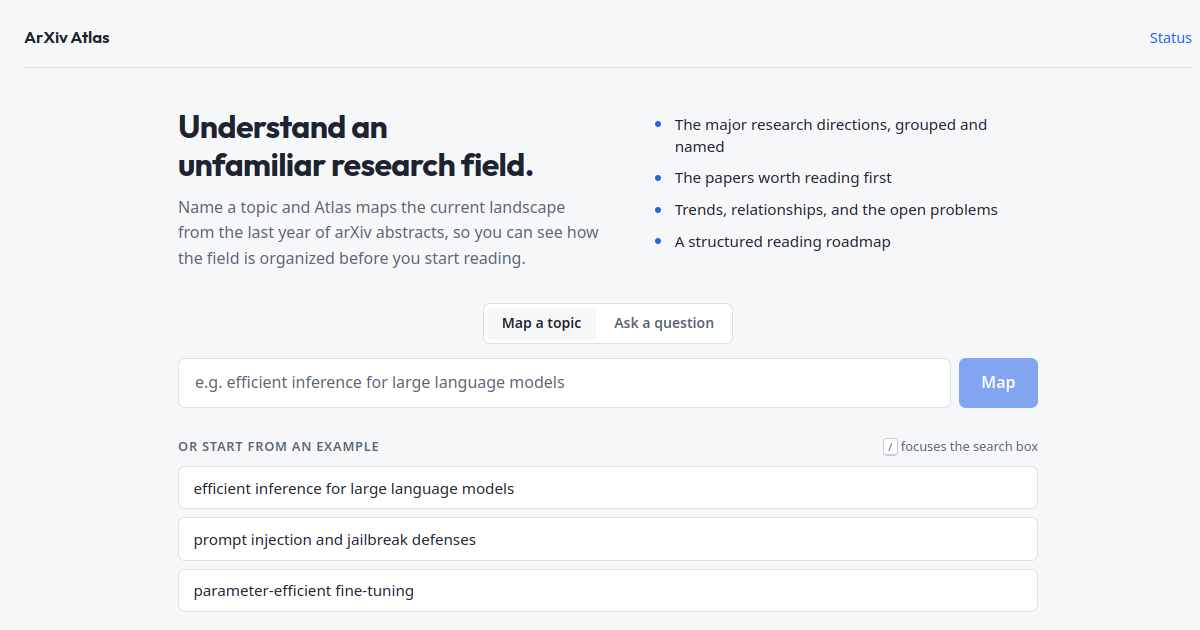The image size is (1200, 630).
Task: Open the Status link
Action: pos(1170,38)
